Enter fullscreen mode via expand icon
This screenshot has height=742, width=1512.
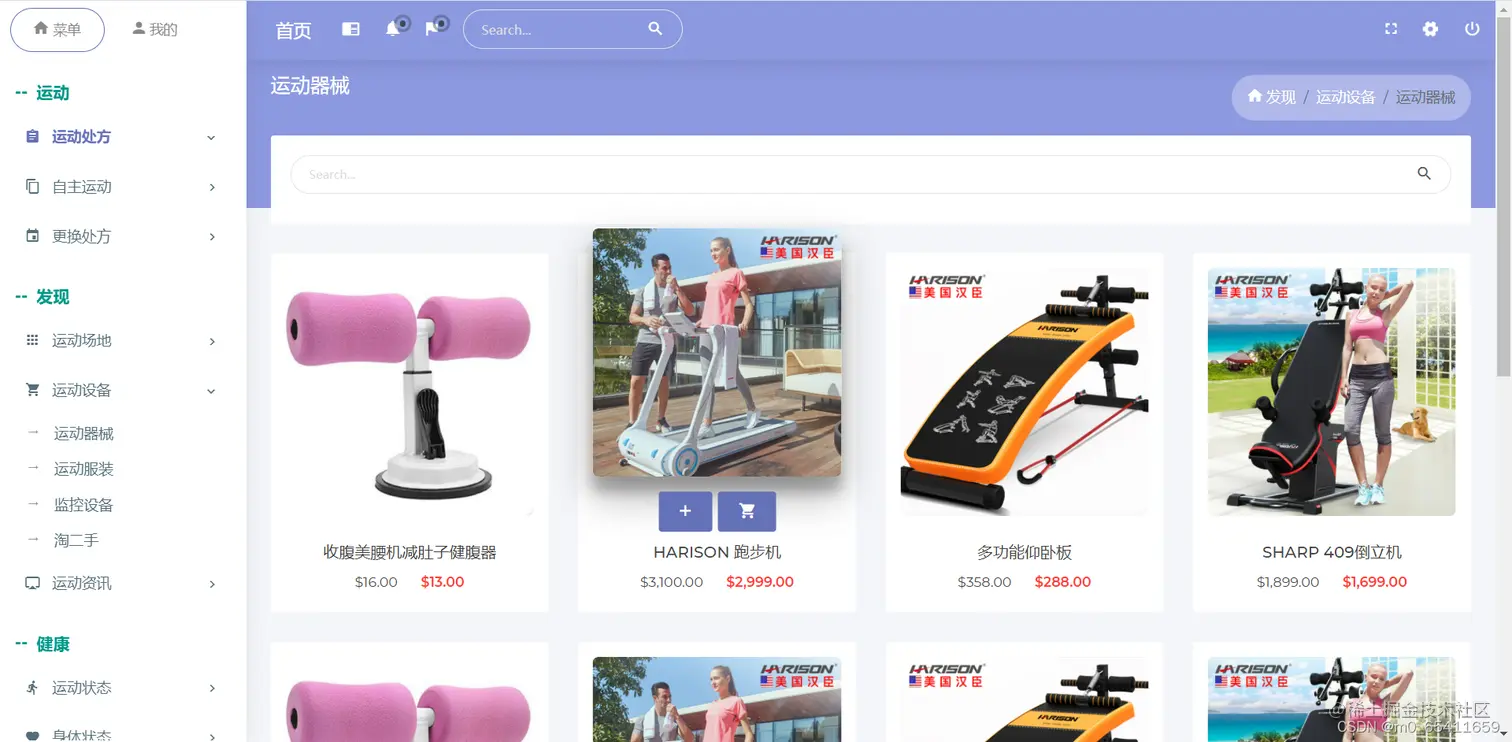[1391, 29]
